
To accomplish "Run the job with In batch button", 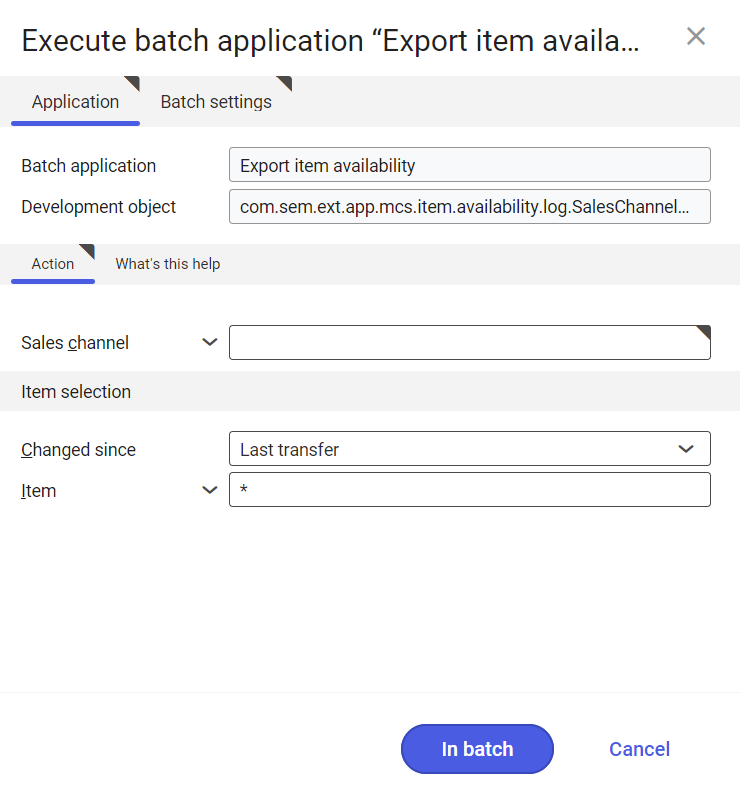I will click(x=477, y=749).
